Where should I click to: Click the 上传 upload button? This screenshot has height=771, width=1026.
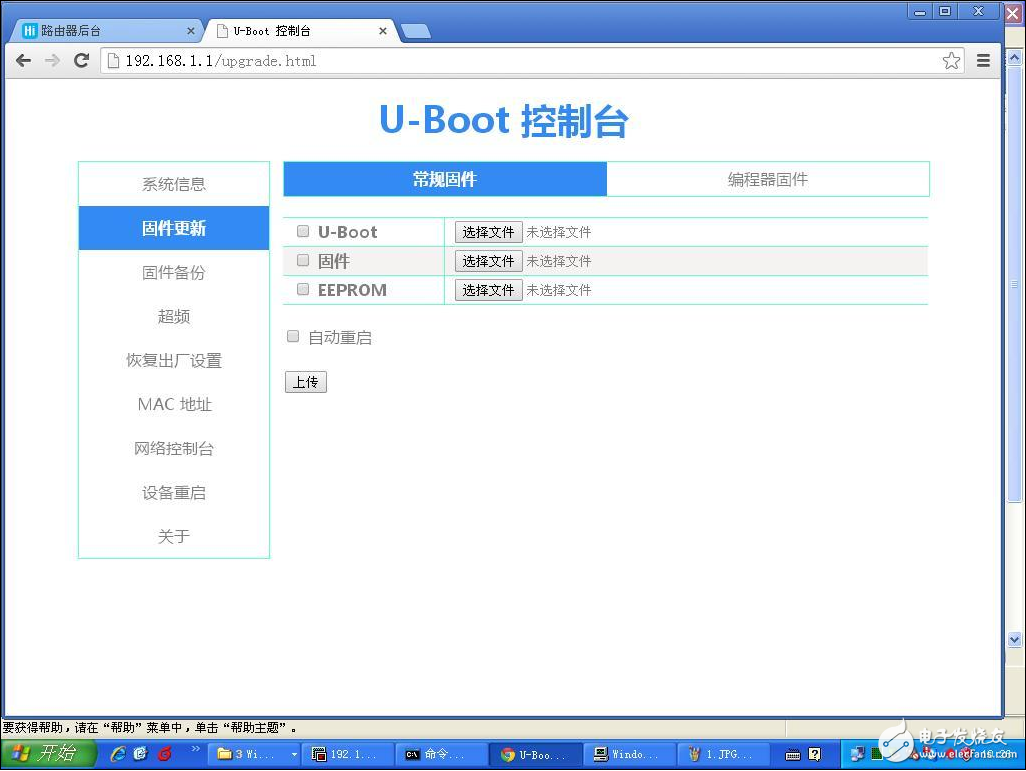click(x=305, y=381)
